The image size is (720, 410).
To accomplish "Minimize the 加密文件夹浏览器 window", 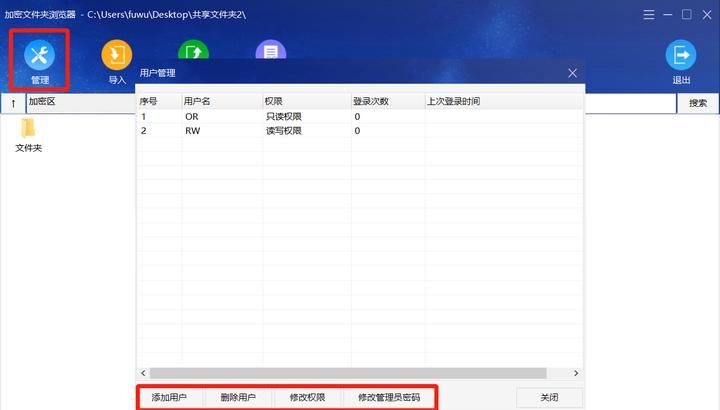I will (668, 15).
